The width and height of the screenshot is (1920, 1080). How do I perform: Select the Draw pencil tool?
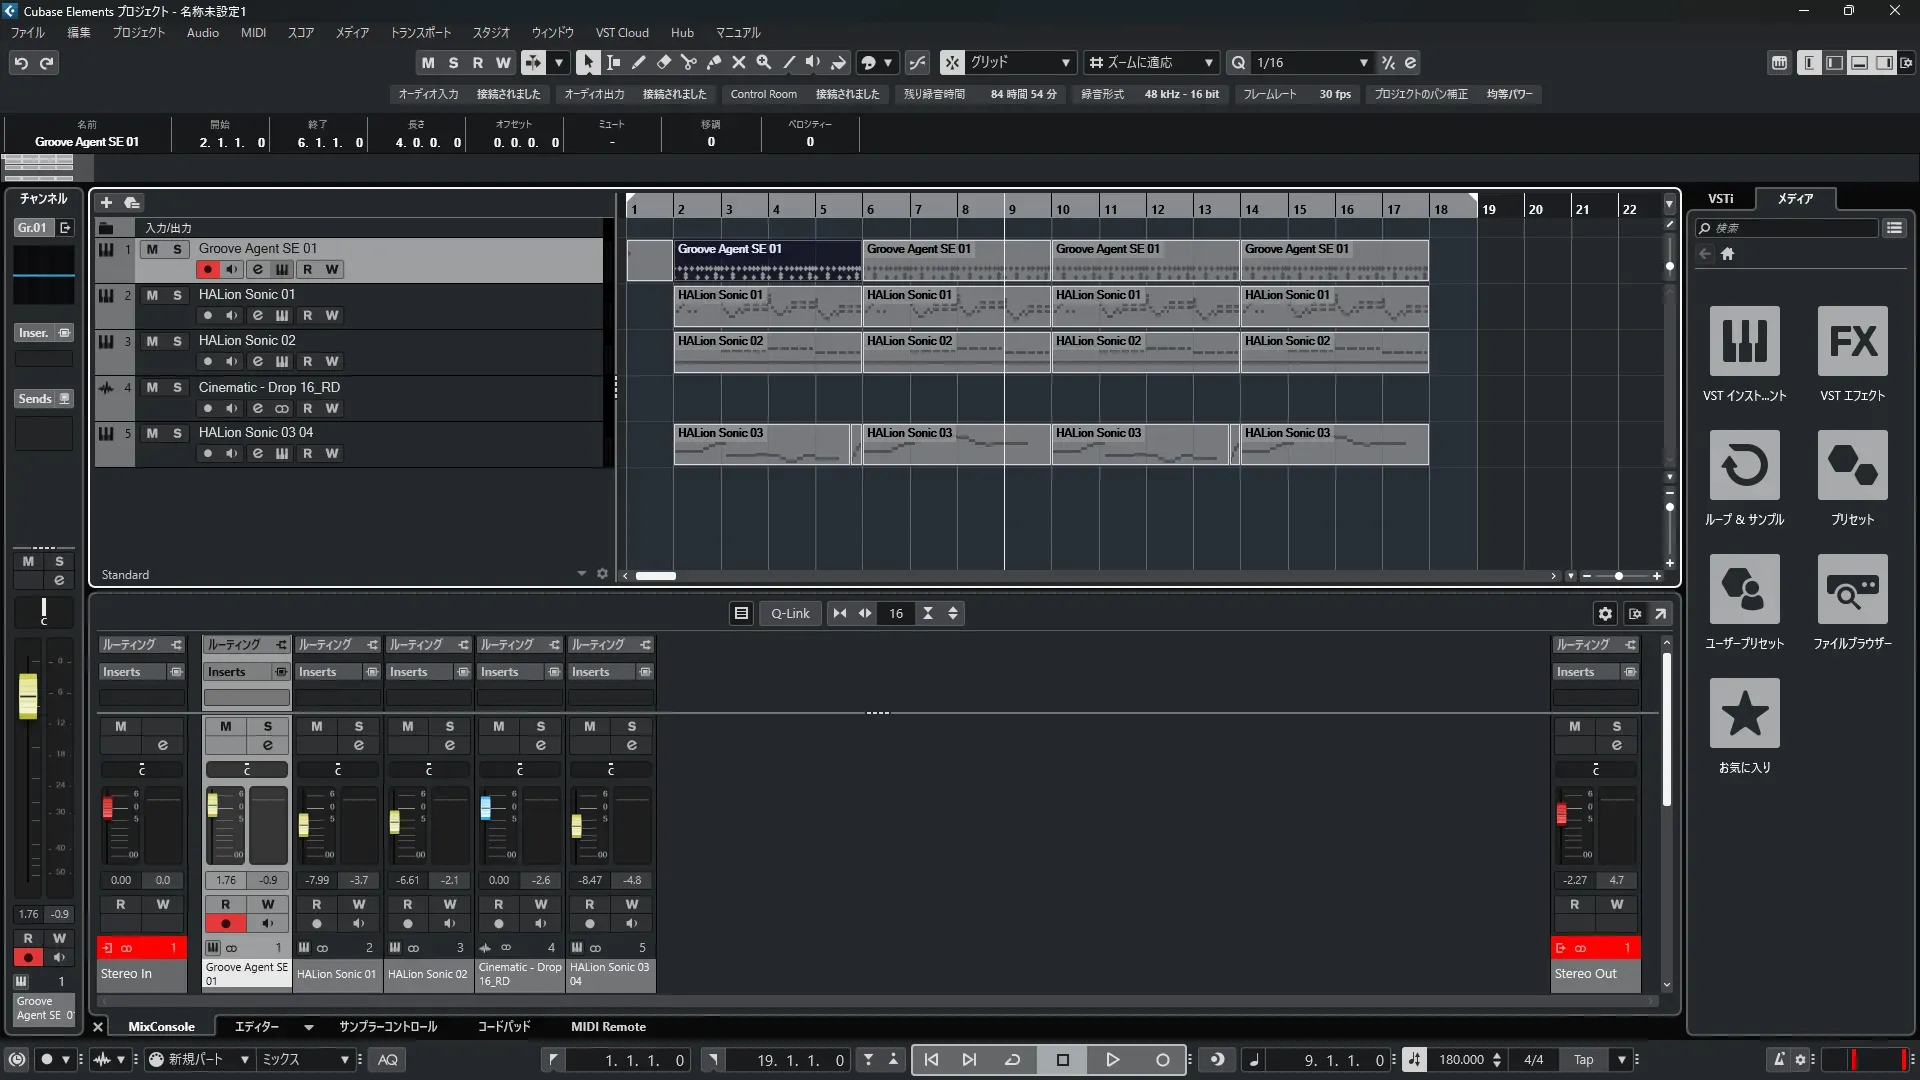coord(638,62)
